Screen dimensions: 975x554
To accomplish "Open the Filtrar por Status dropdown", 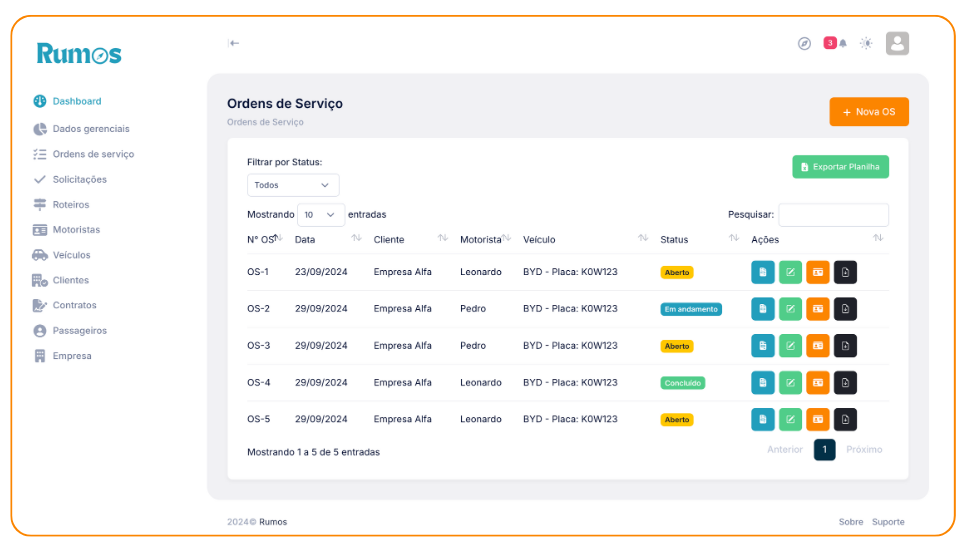I will point(293,185).
